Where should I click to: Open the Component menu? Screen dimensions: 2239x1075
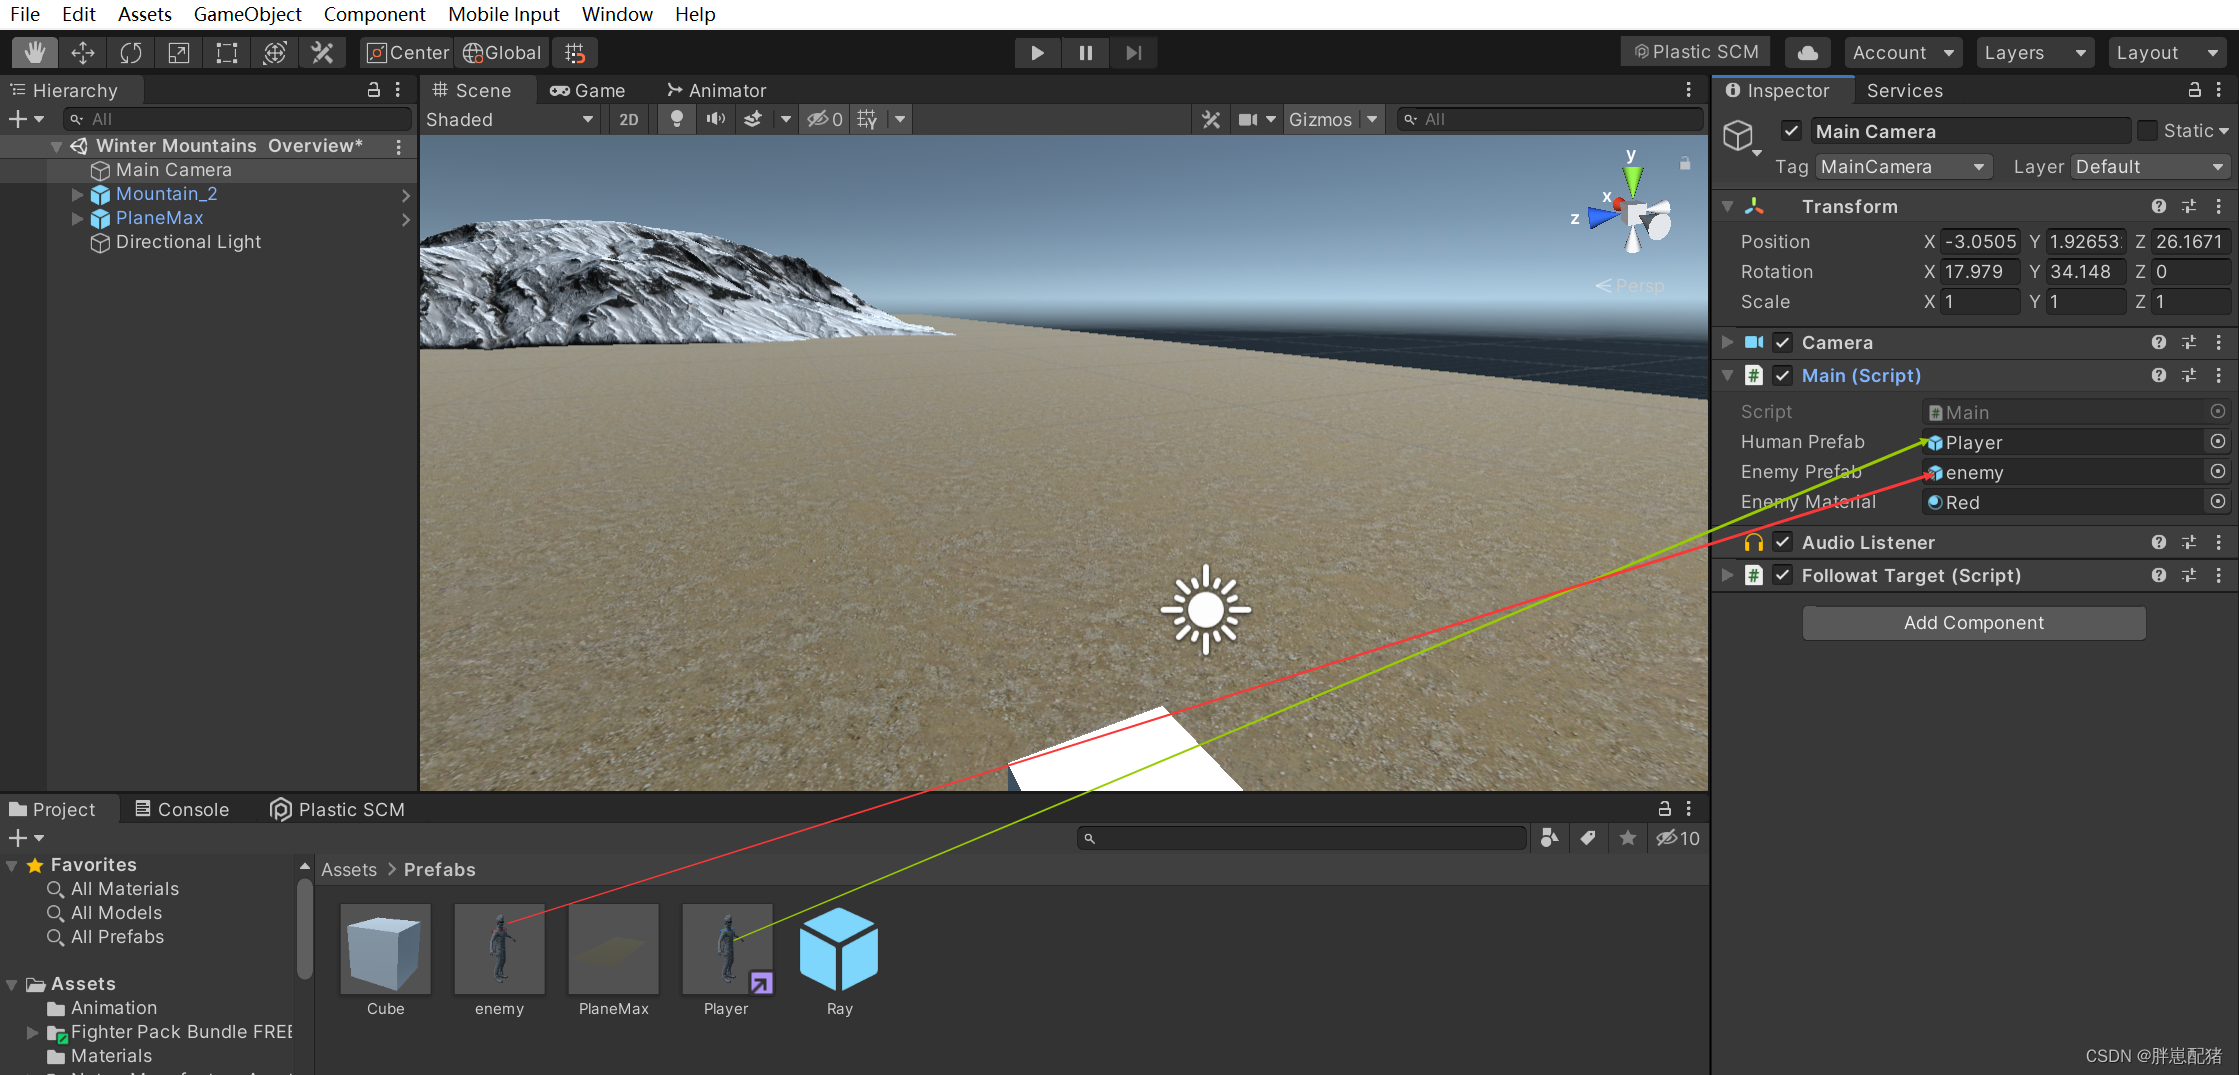(x=374, y=14)
